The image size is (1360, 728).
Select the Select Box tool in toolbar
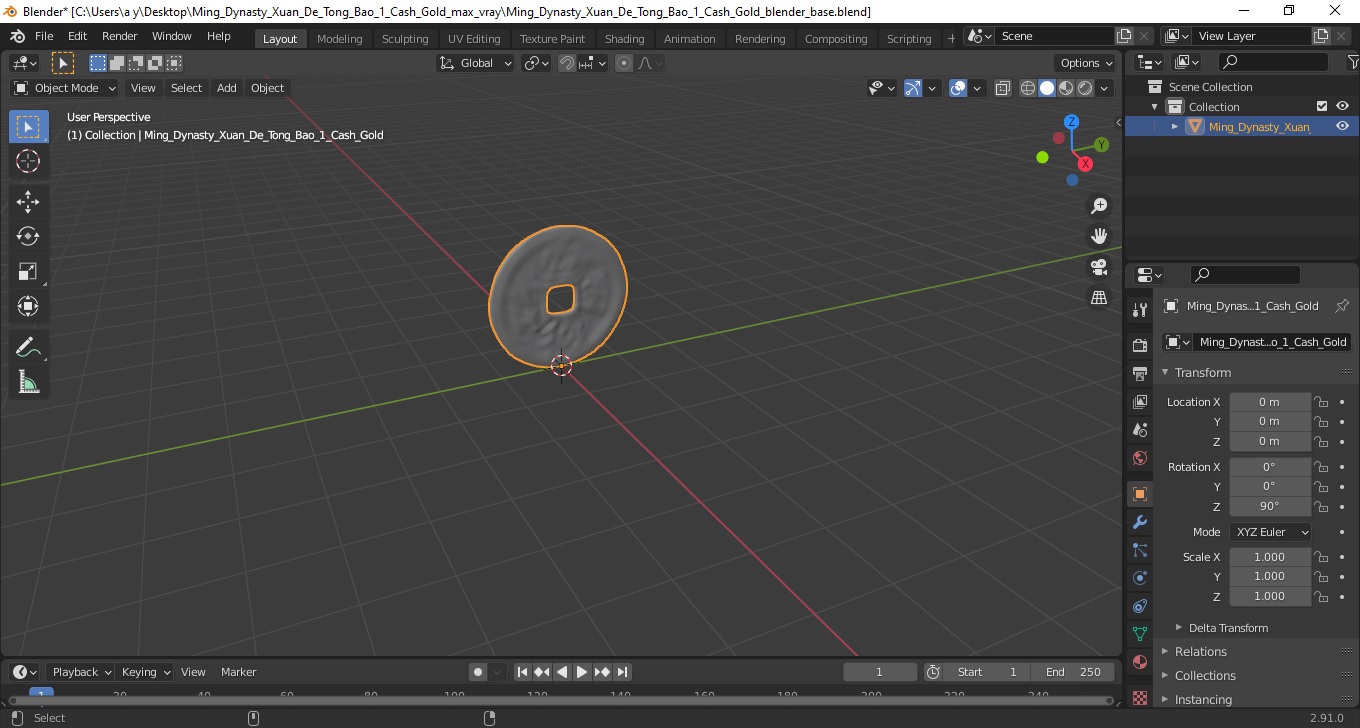[28, 126]
